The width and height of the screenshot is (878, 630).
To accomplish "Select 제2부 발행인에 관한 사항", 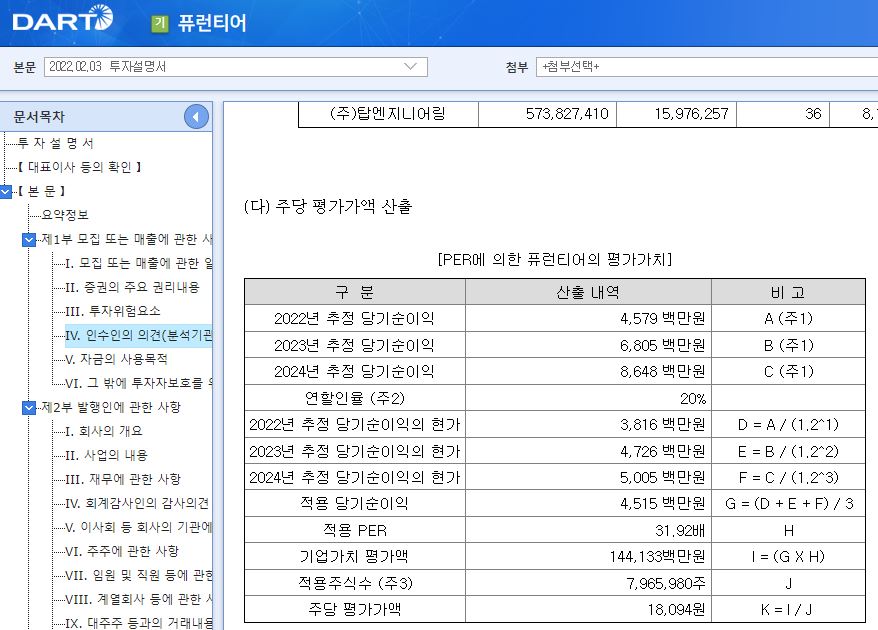I will [111, 407].
